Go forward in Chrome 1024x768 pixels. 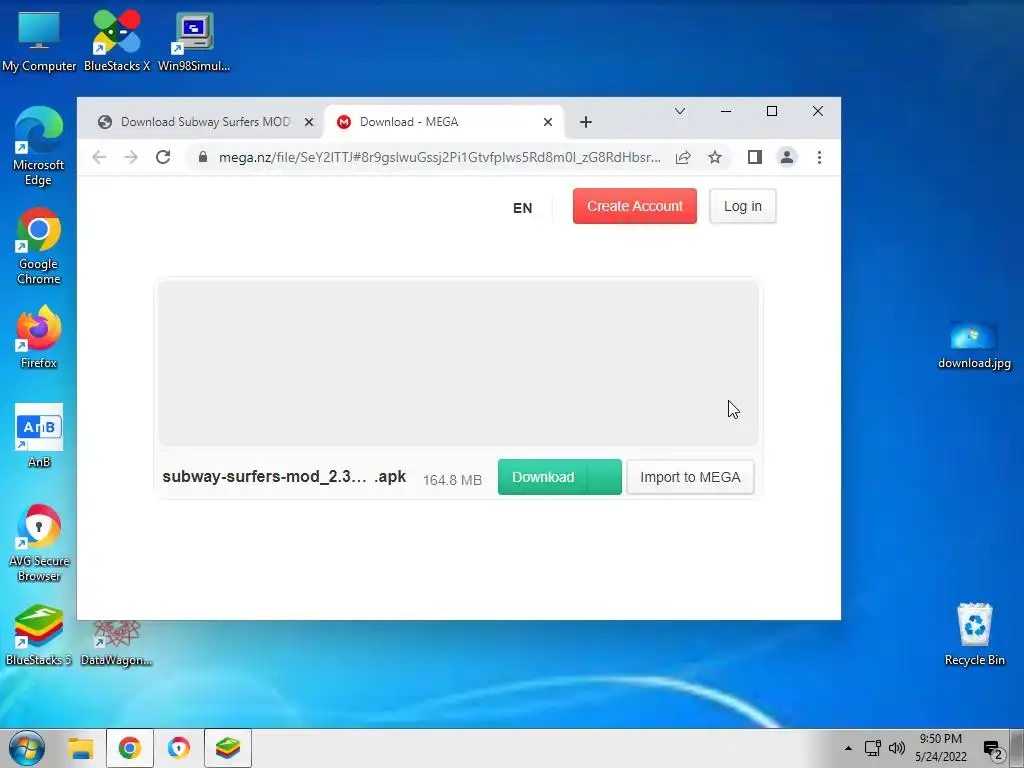tap(131, 157)
